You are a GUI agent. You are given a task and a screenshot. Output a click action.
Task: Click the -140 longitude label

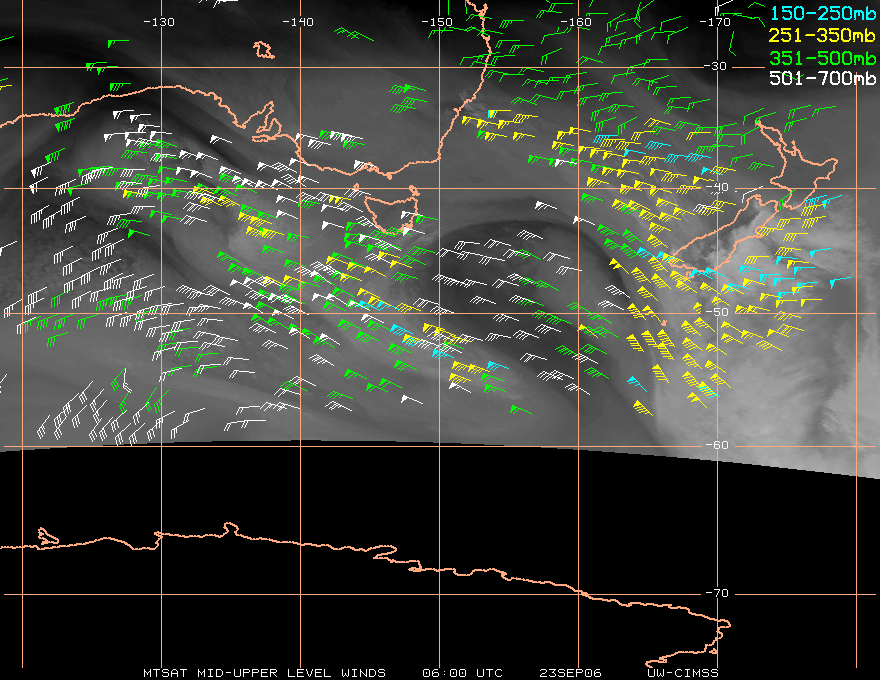point(298,22)
